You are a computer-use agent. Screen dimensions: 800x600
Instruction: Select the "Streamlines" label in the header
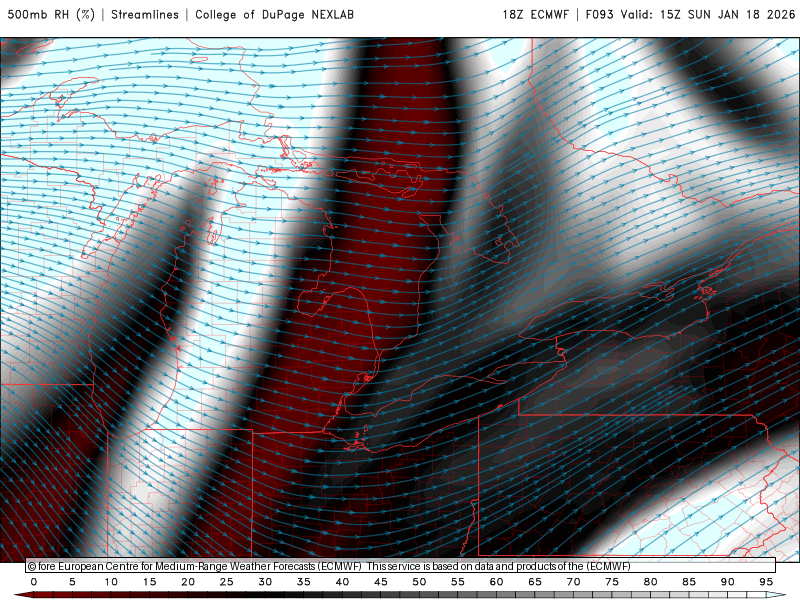[x=145, y=14]
